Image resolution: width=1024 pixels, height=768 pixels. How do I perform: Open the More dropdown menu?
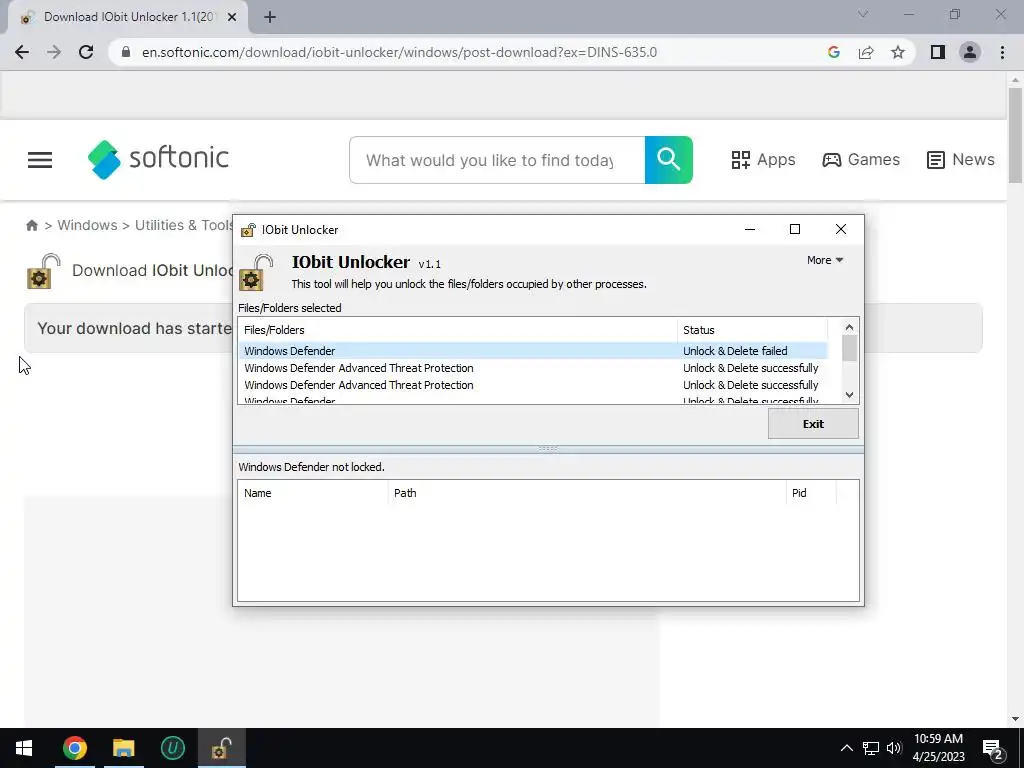[x=825, y=260]
